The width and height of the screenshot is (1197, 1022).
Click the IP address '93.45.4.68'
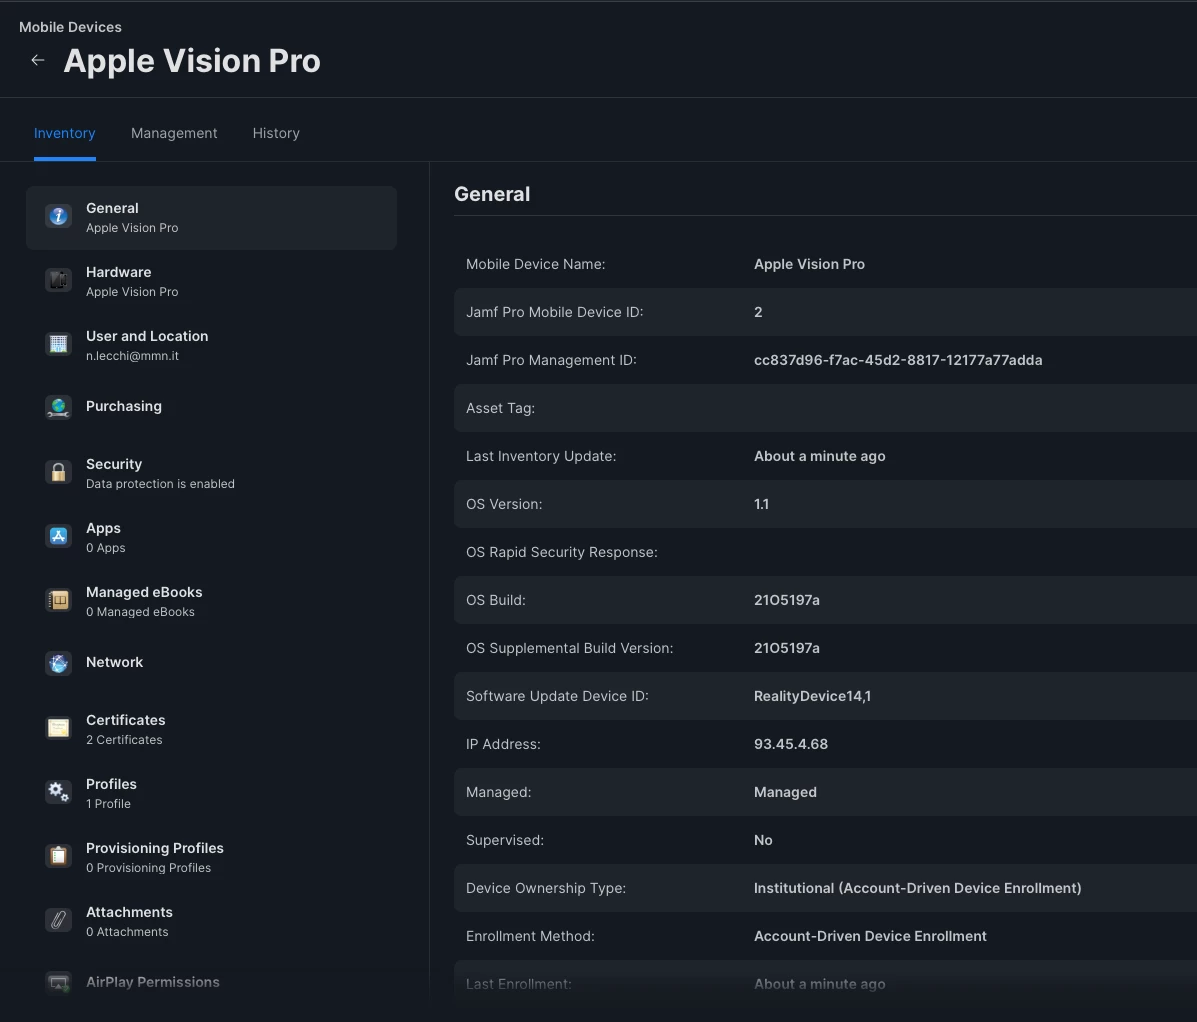pyautogui.click(x=790, y=744)
